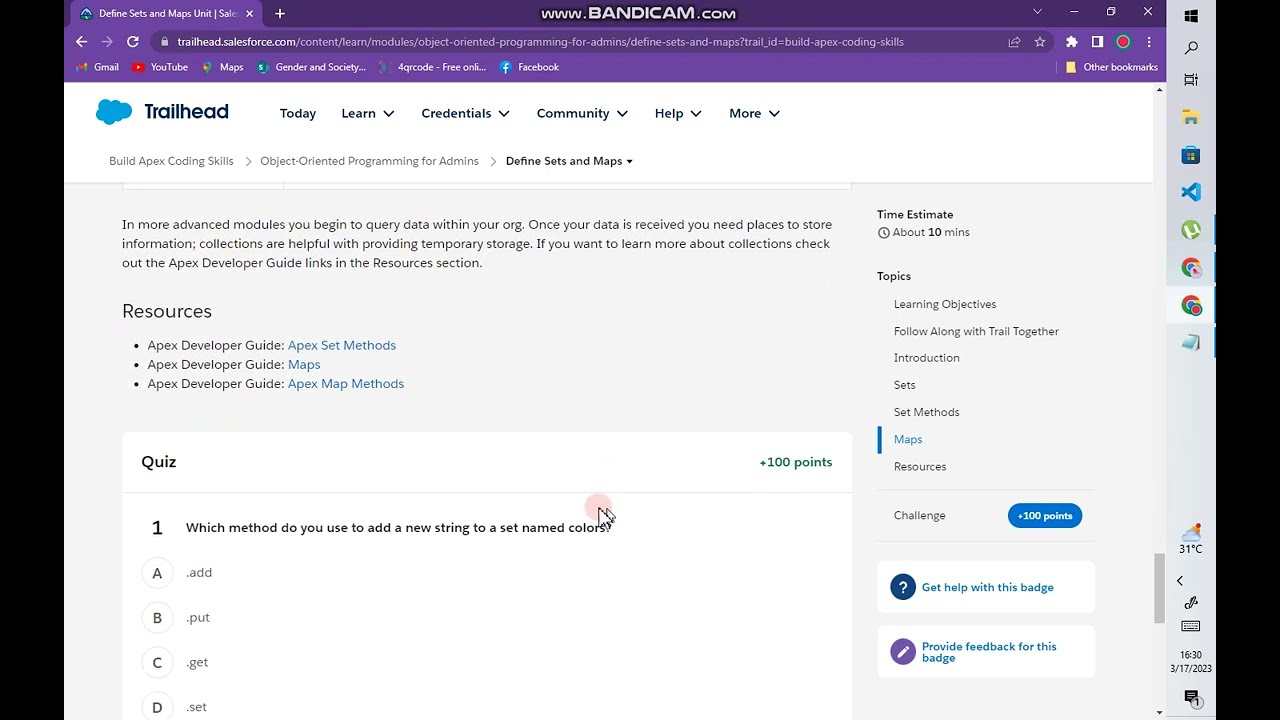Jump to Sets topic
The width and height of the screenshot is (1280, 720).
pyautogui.click(x=904, y=385)
